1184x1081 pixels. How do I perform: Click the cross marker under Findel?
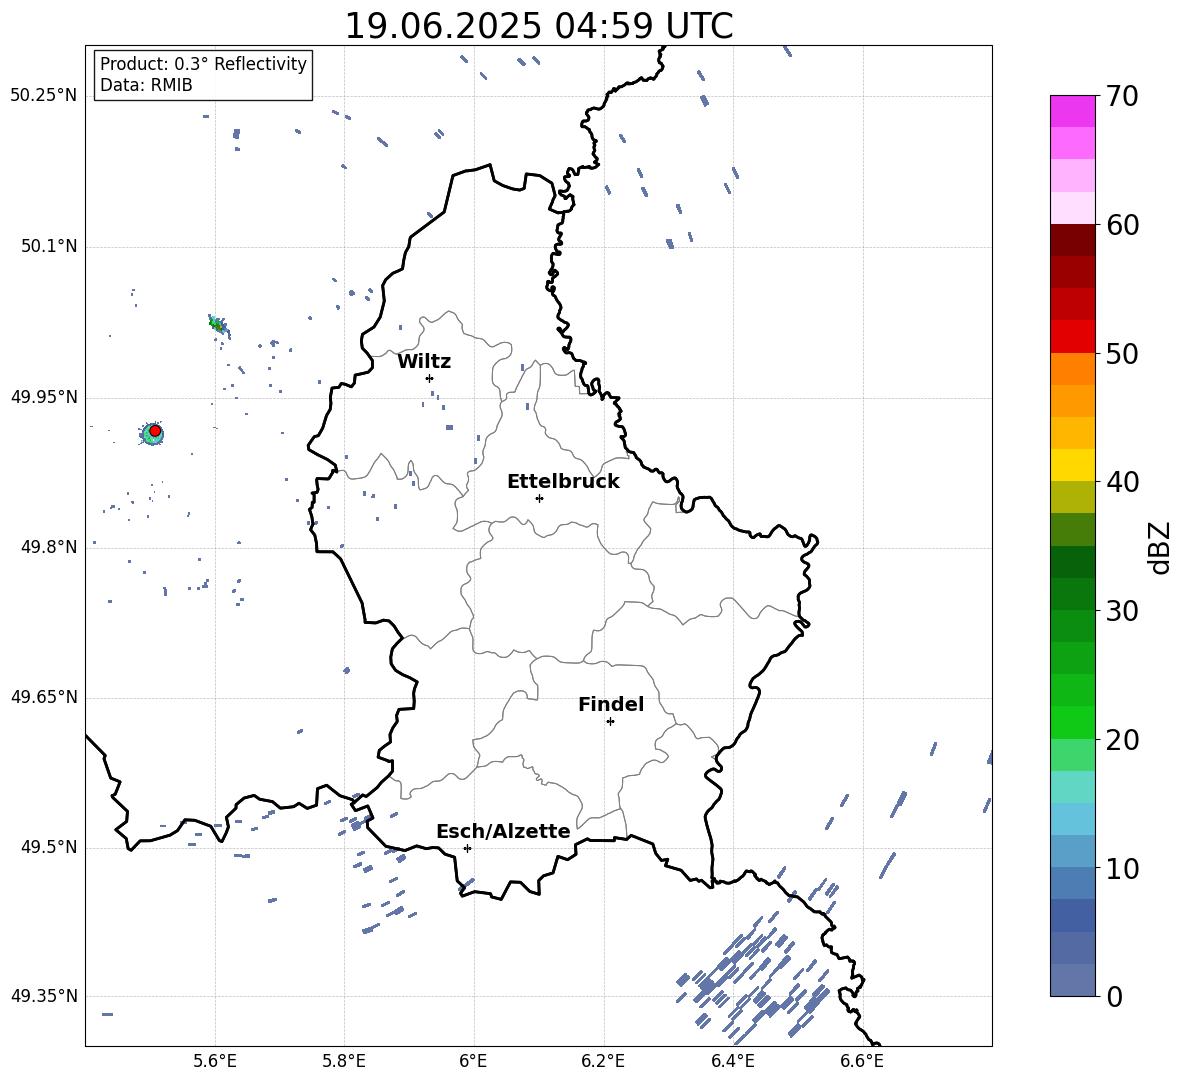(x=610, y=722)
